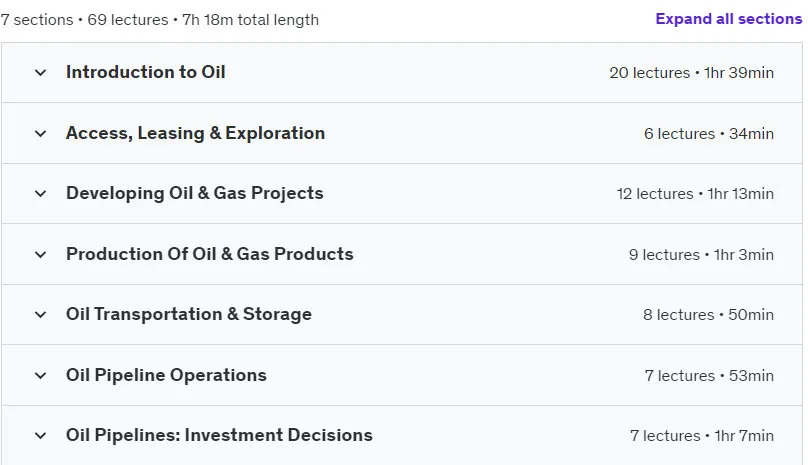The width and height of the screenshot is (808, 465).
Task: Open Production Of Oil & Gas Products title
Action: click(210, 254)
